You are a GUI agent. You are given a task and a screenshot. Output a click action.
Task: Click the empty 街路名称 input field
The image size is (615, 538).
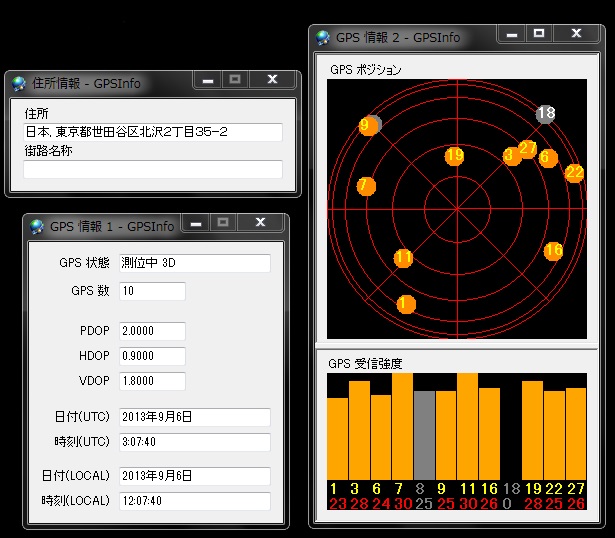[x=153, y=169]
